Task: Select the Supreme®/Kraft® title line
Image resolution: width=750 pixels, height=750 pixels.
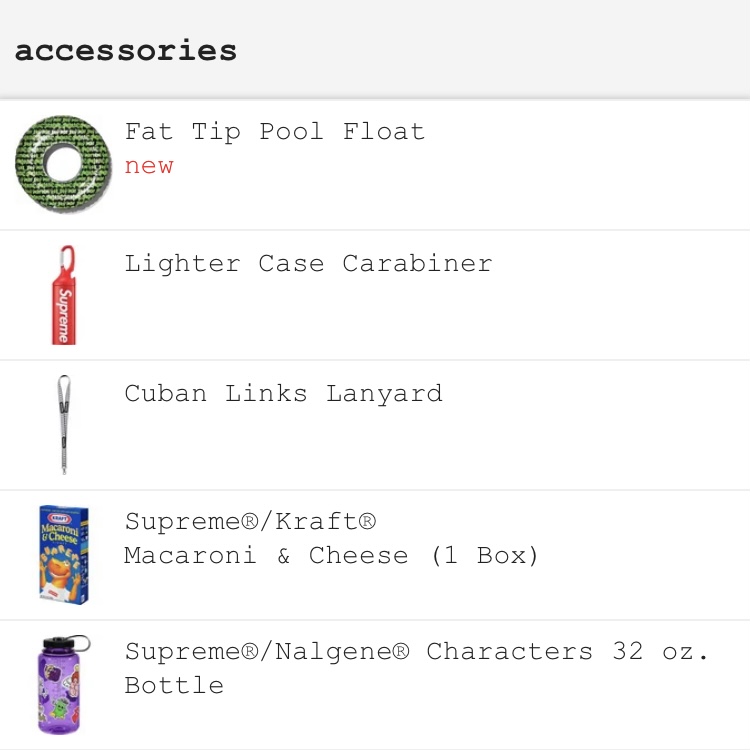Action: (250, 521)
